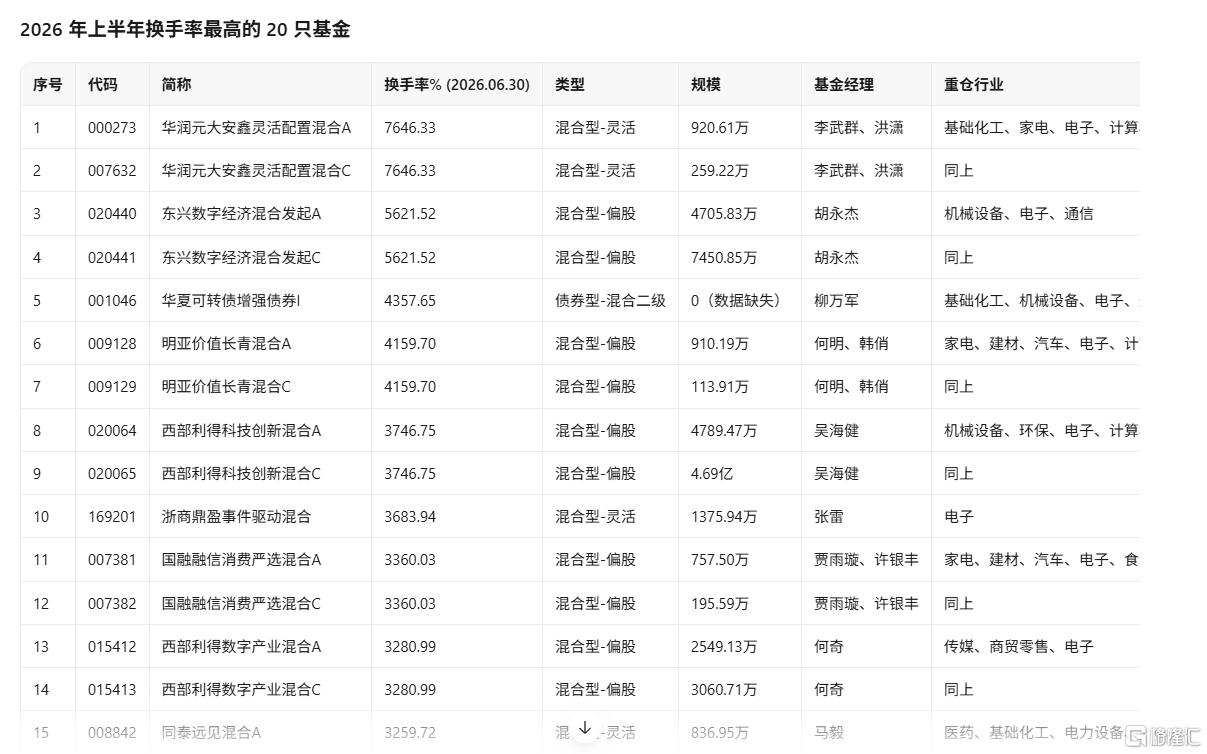This screenshot has width=1207, height=754.
Task: Click fund name 华夏可转债增强债券I
Action: coord(231,301)
